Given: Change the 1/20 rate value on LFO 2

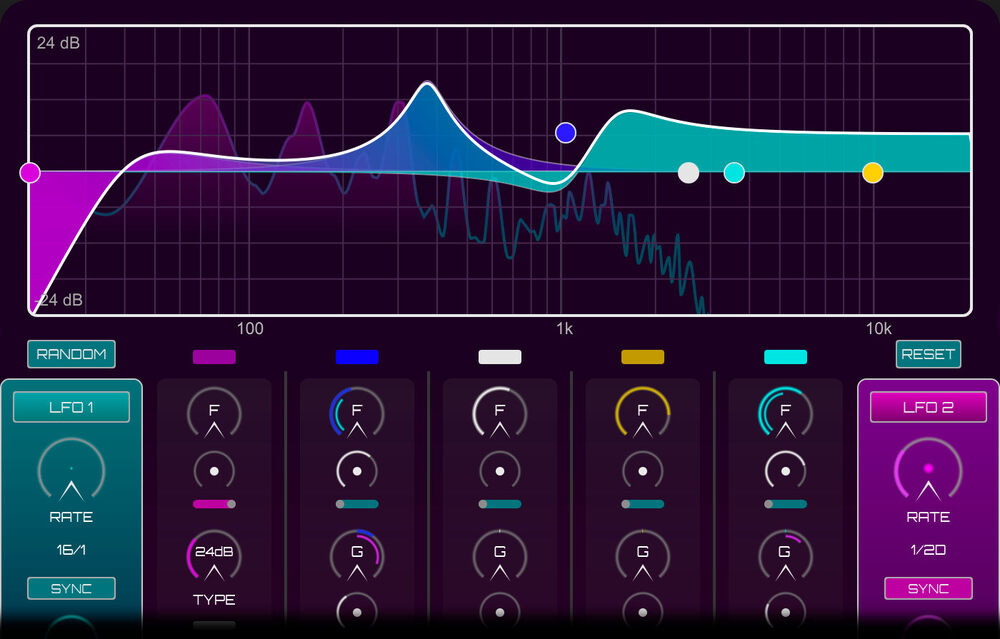Looking at the screenshot, I should [928, 537].
